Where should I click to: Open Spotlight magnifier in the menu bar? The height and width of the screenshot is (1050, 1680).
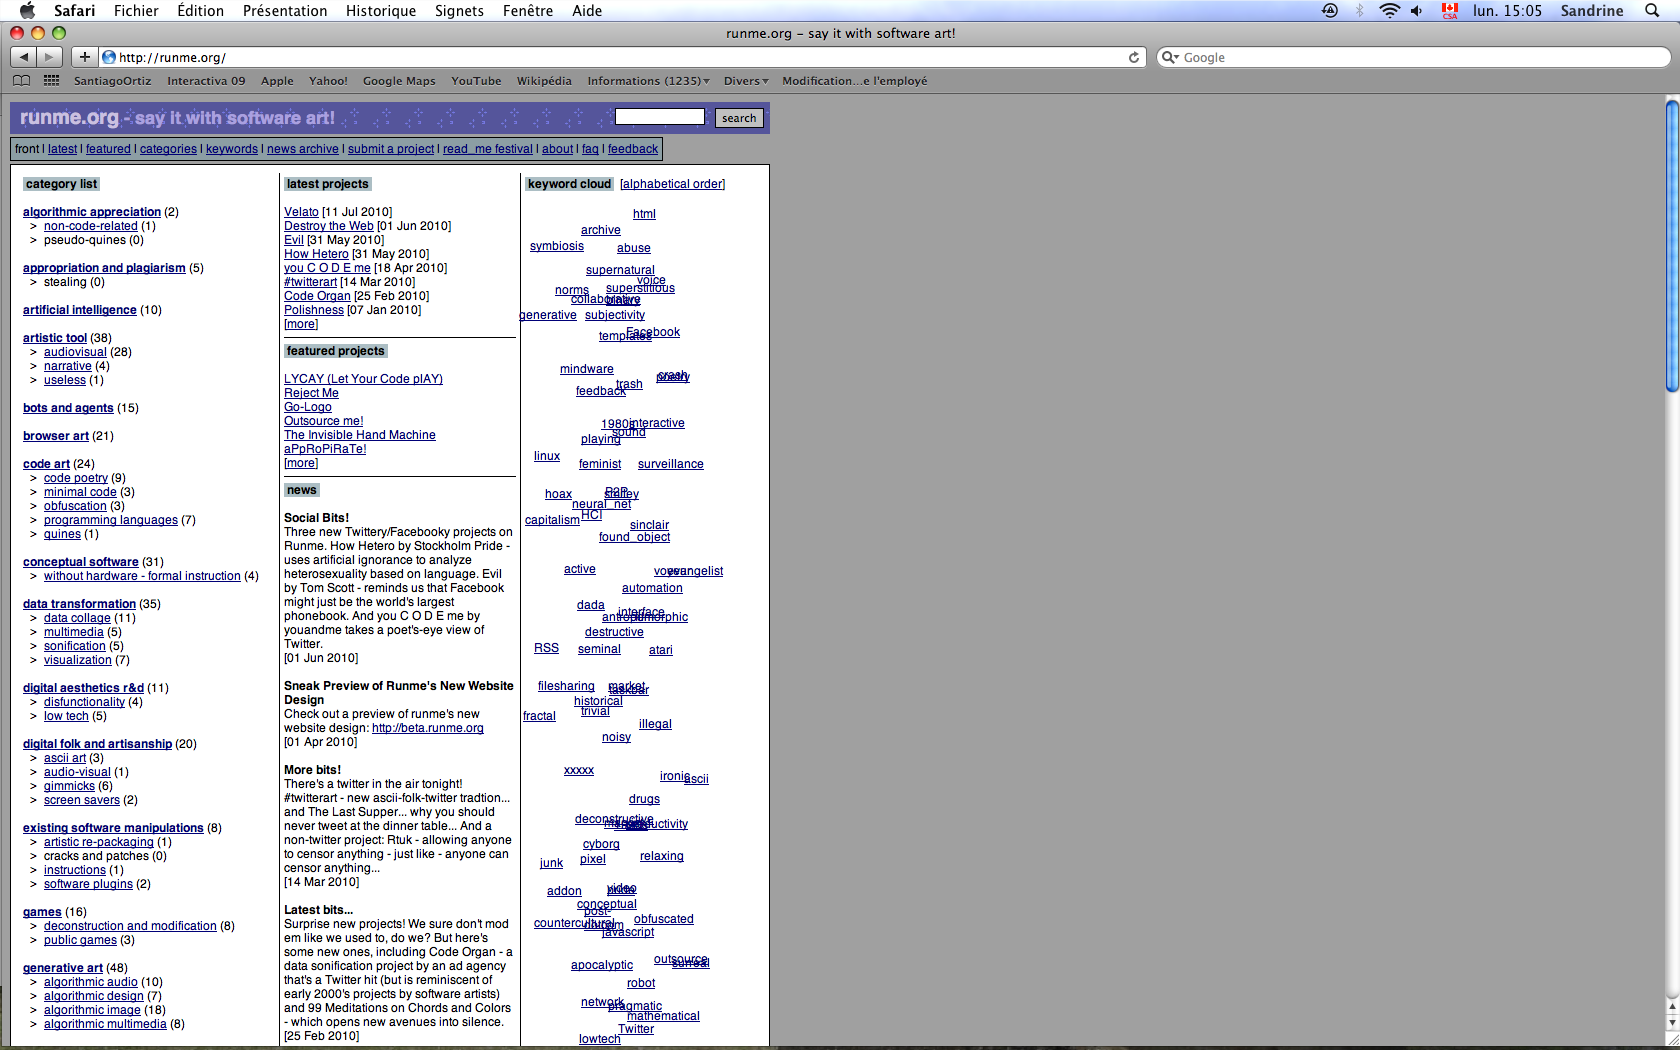point(1652,10)
